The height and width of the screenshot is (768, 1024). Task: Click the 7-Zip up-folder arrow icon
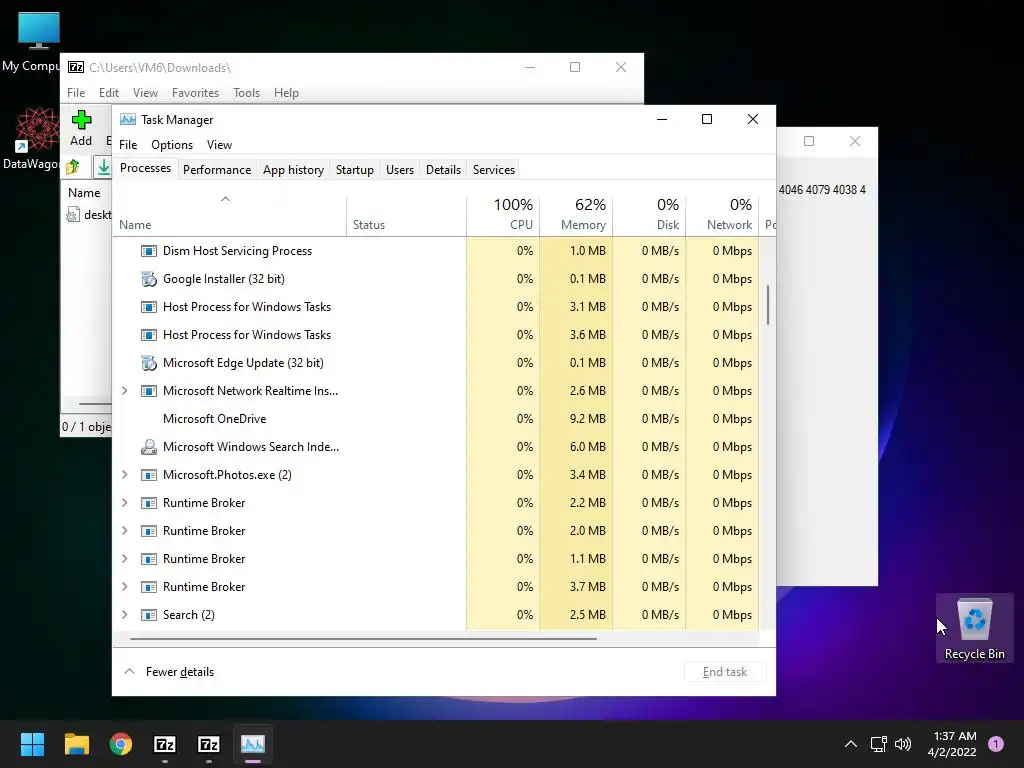coord(73,167)
